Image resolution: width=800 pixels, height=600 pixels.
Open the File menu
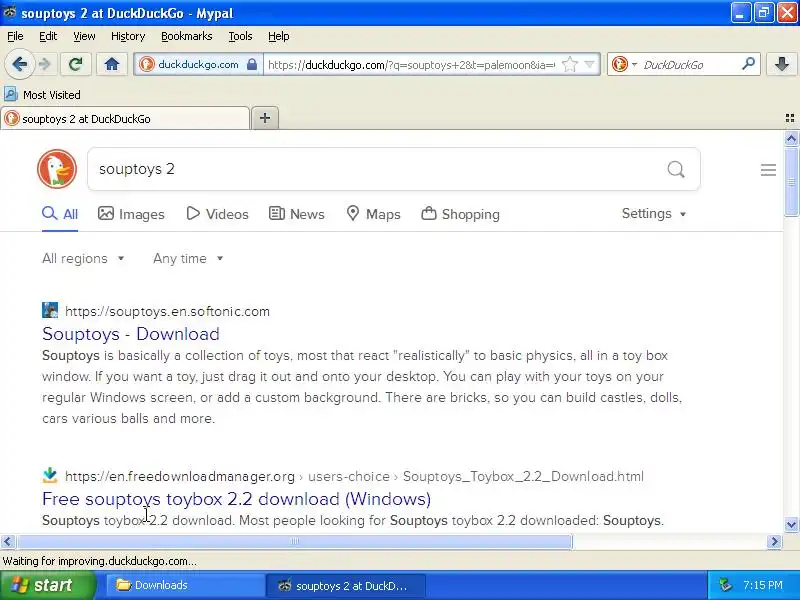(15, 36)
